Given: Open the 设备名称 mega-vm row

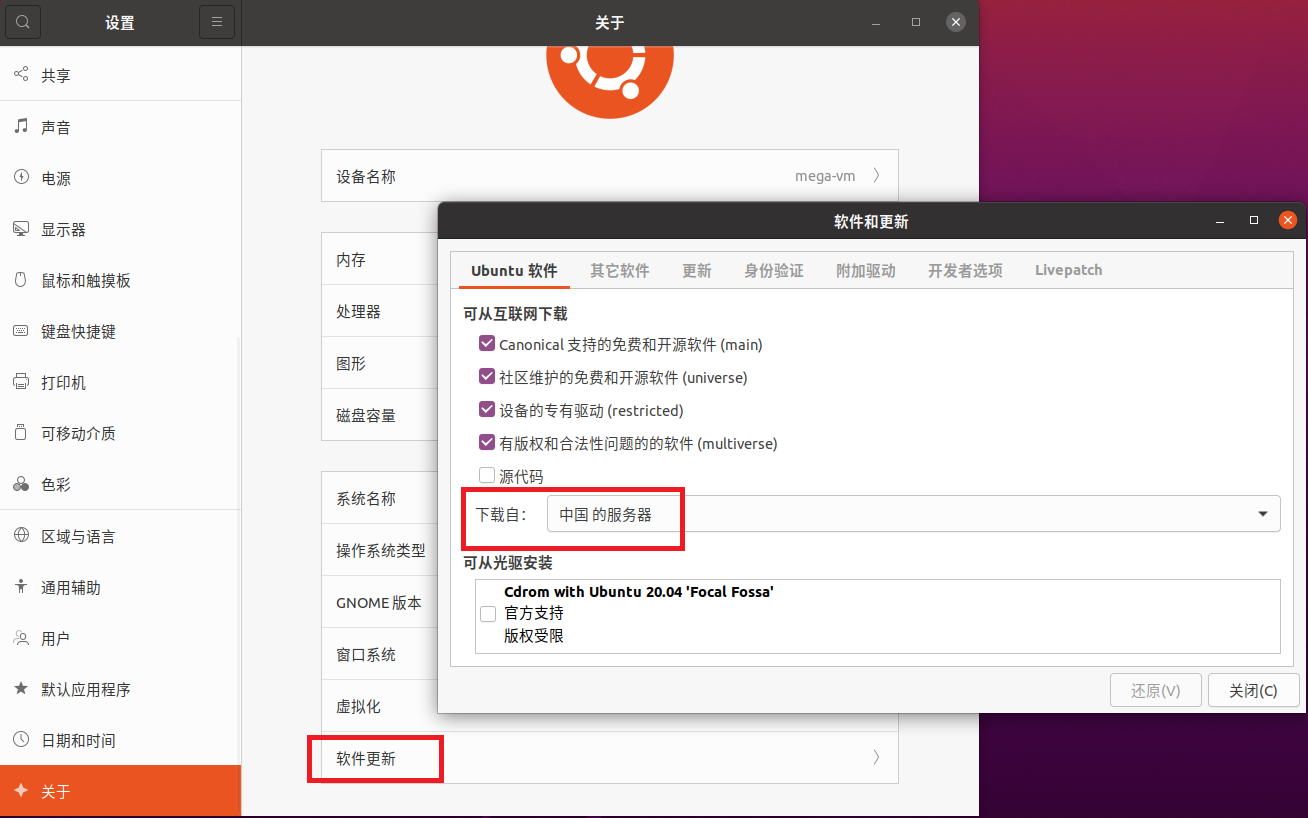Looking at the screenshot, I should [x=610, y=176].
